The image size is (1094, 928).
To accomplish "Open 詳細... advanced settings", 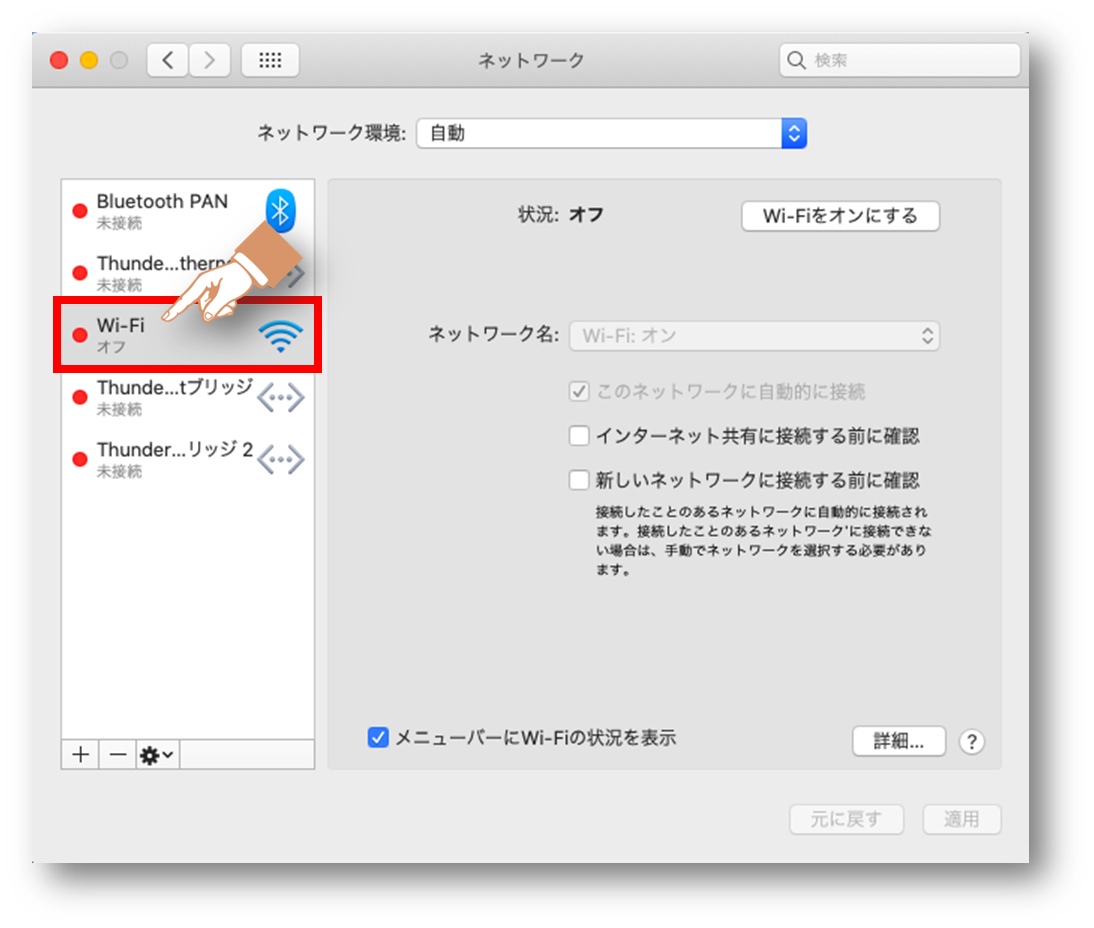I will (x=899, y=741).
